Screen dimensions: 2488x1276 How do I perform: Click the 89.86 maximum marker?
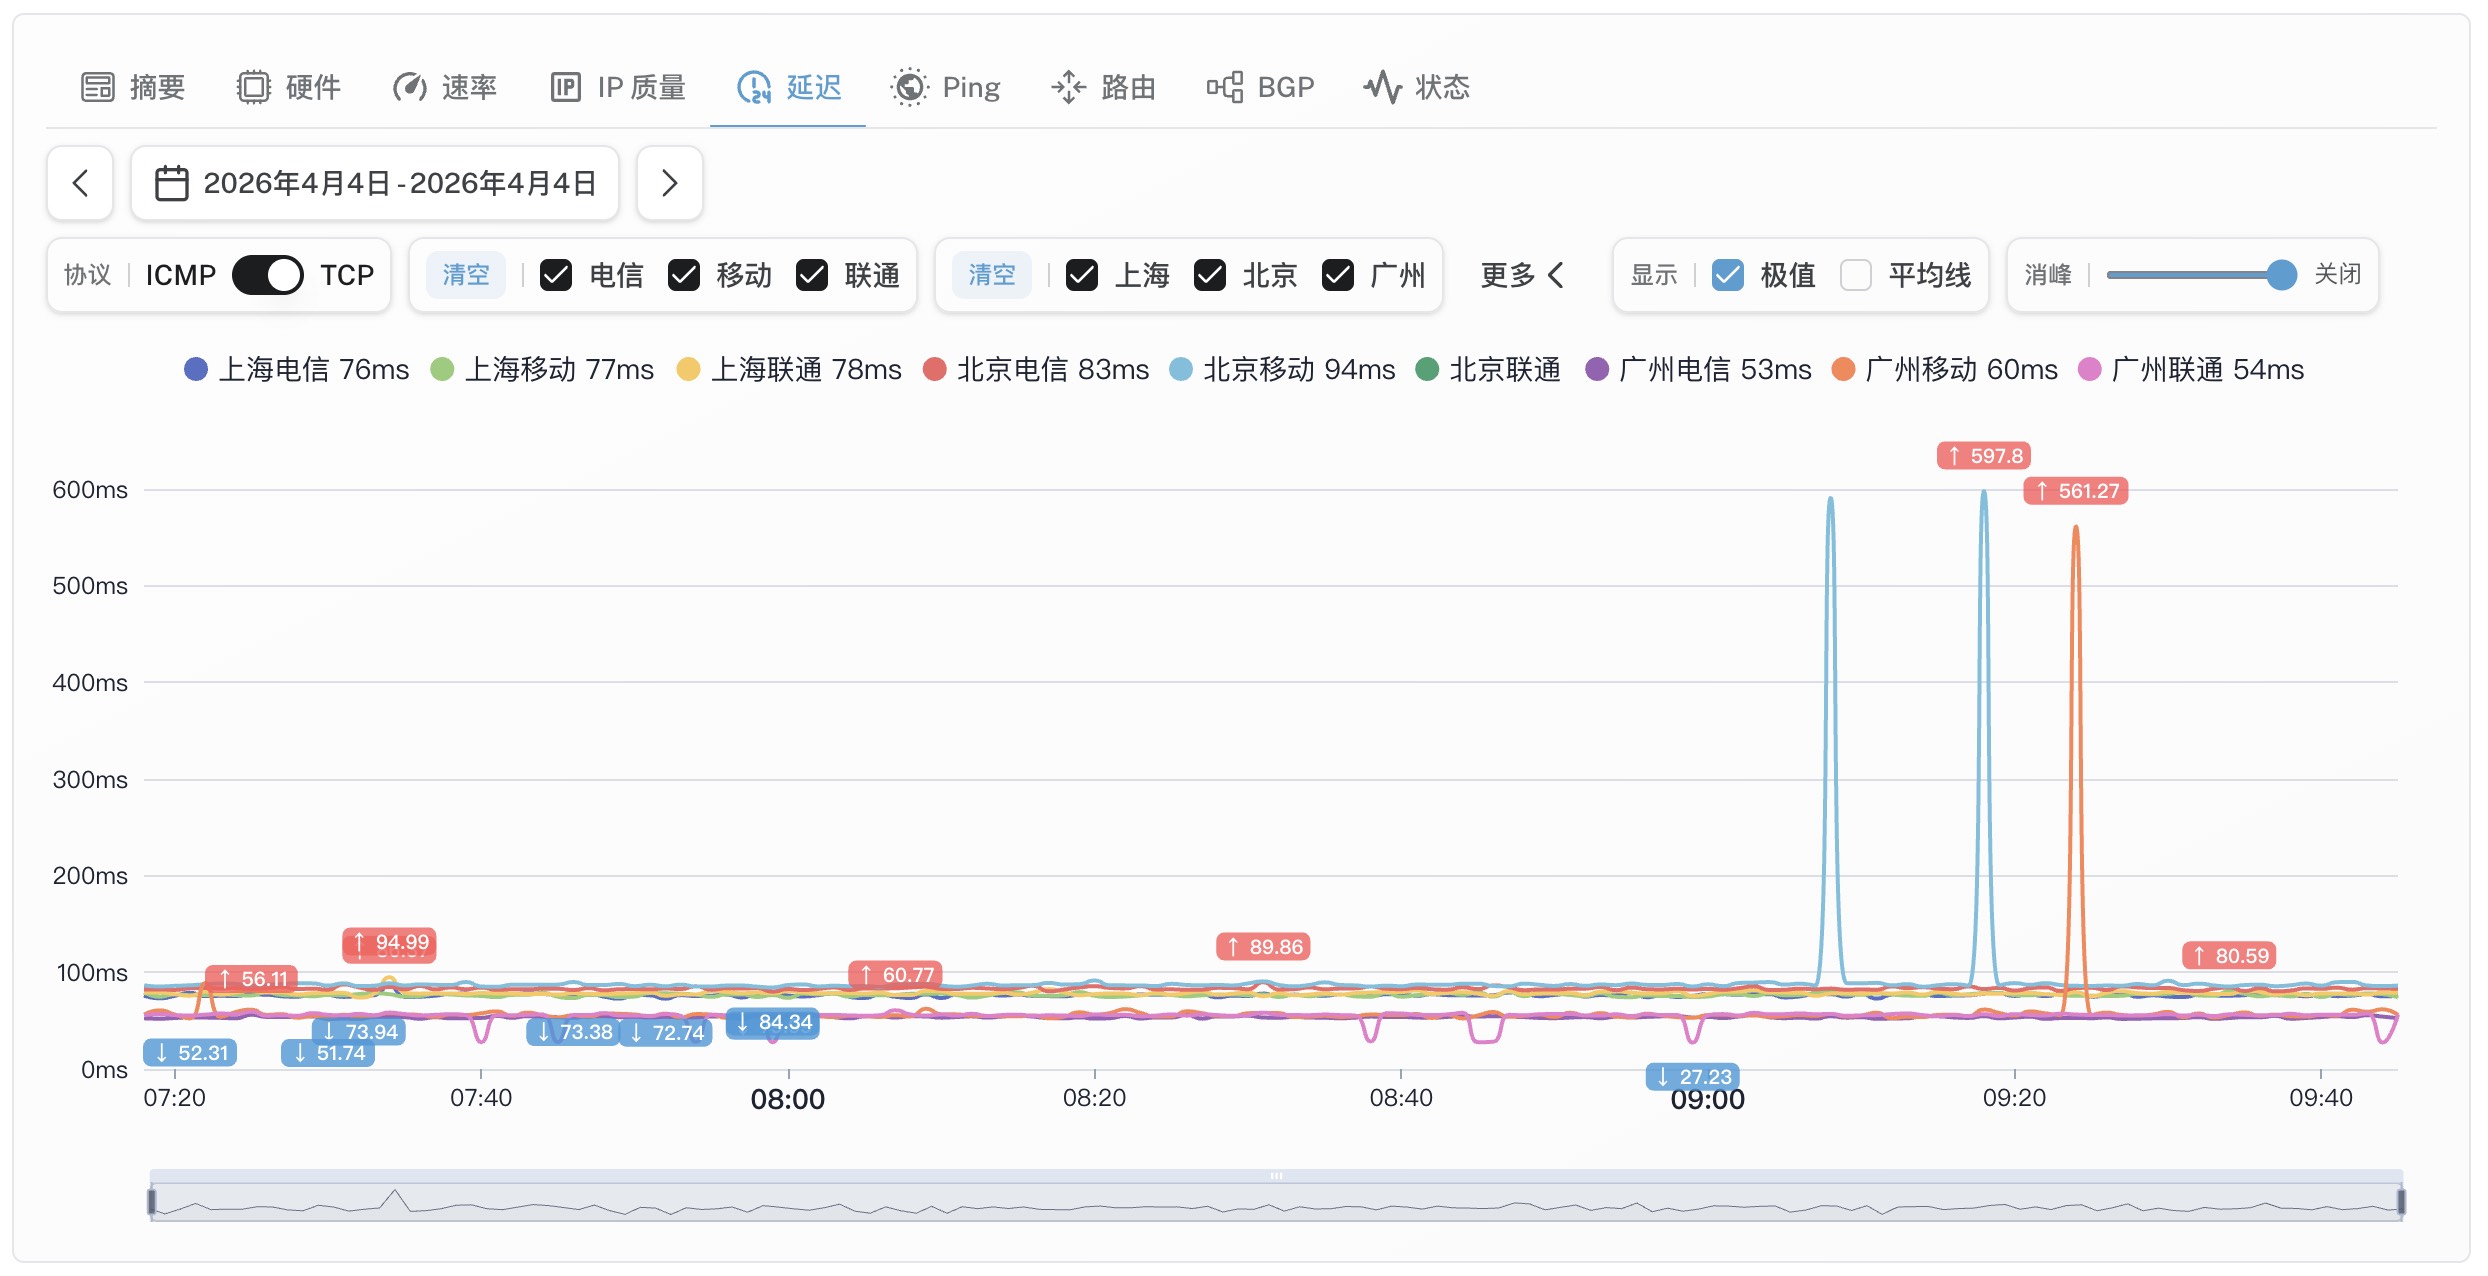point(1263,947)
